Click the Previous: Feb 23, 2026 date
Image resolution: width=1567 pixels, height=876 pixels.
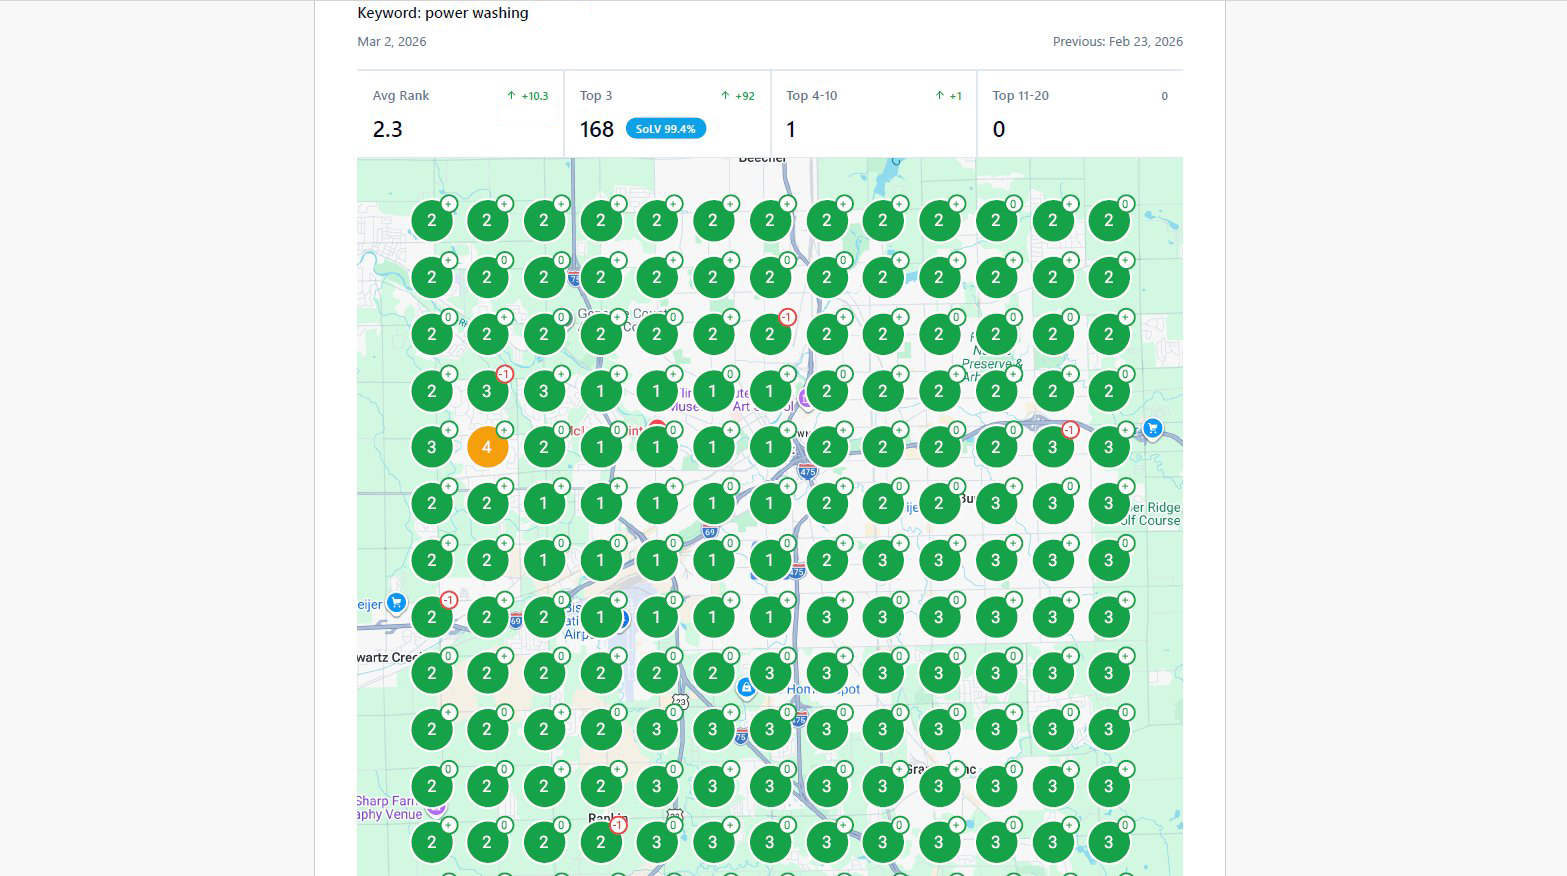[x=1117, y=42]
